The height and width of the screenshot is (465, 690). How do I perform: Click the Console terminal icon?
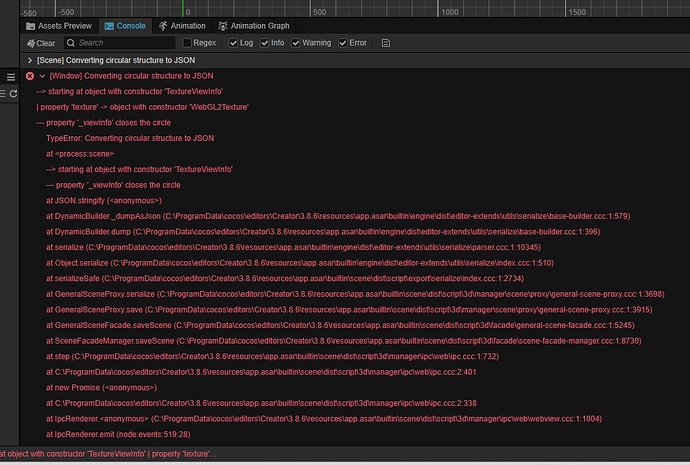tap(109, 26)
